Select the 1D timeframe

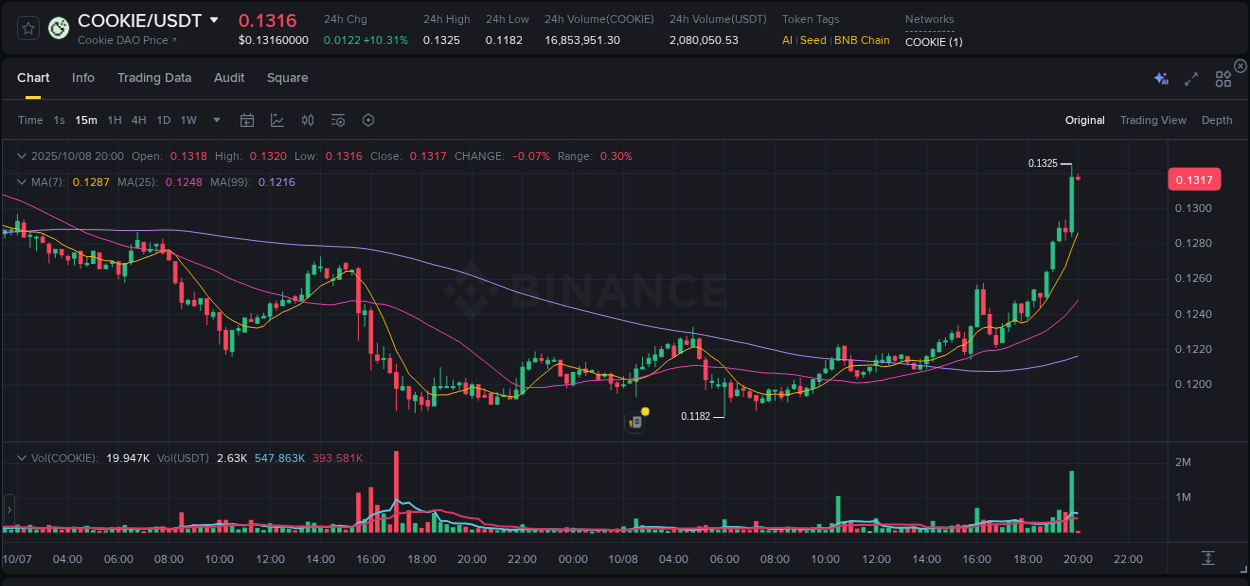tap(162, 119)
